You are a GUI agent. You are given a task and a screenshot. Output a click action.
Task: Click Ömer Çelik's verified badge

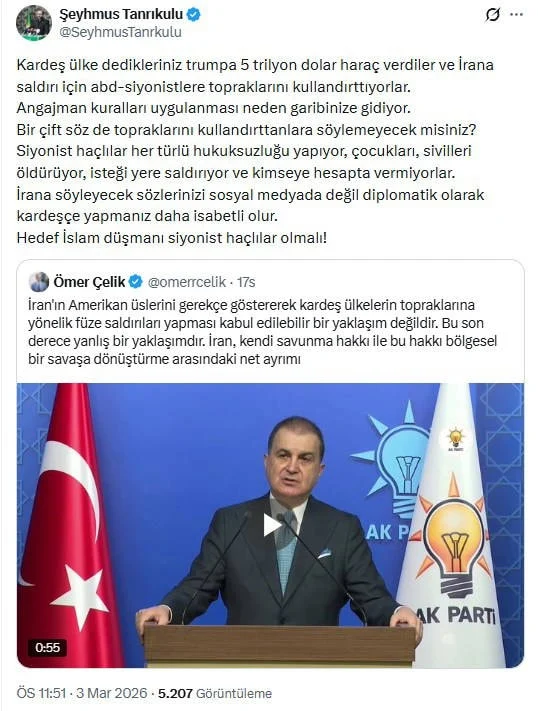click(136, 282)
